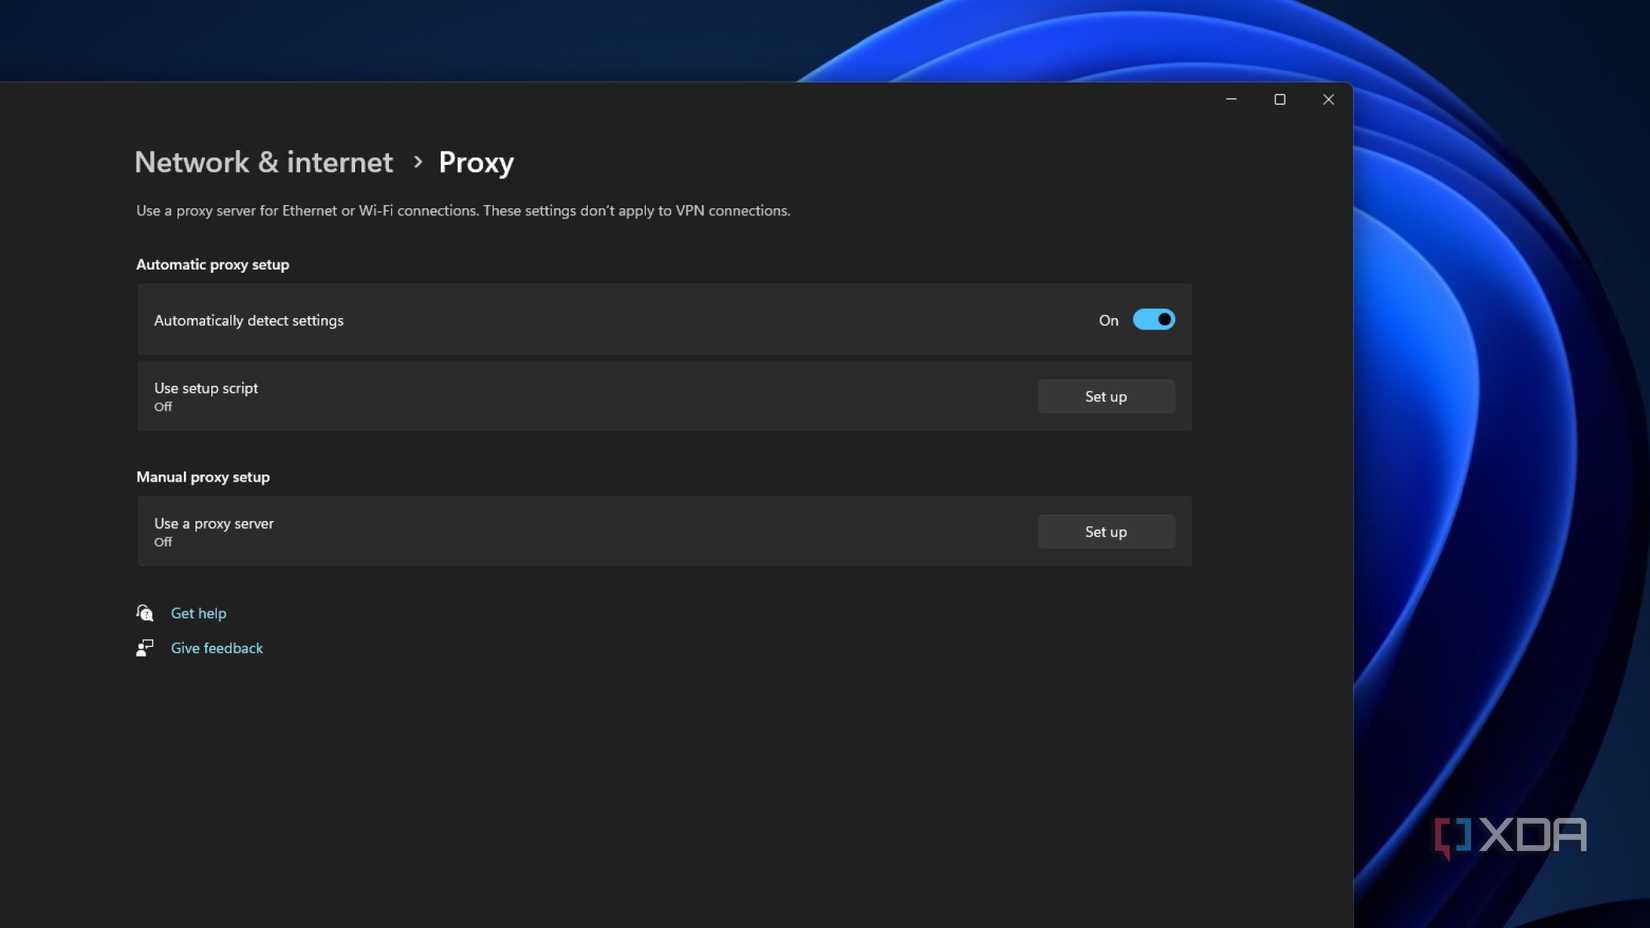Disable the Automatically detect settings toggle
1650x928 pixels.
[x=1153, y=319]
